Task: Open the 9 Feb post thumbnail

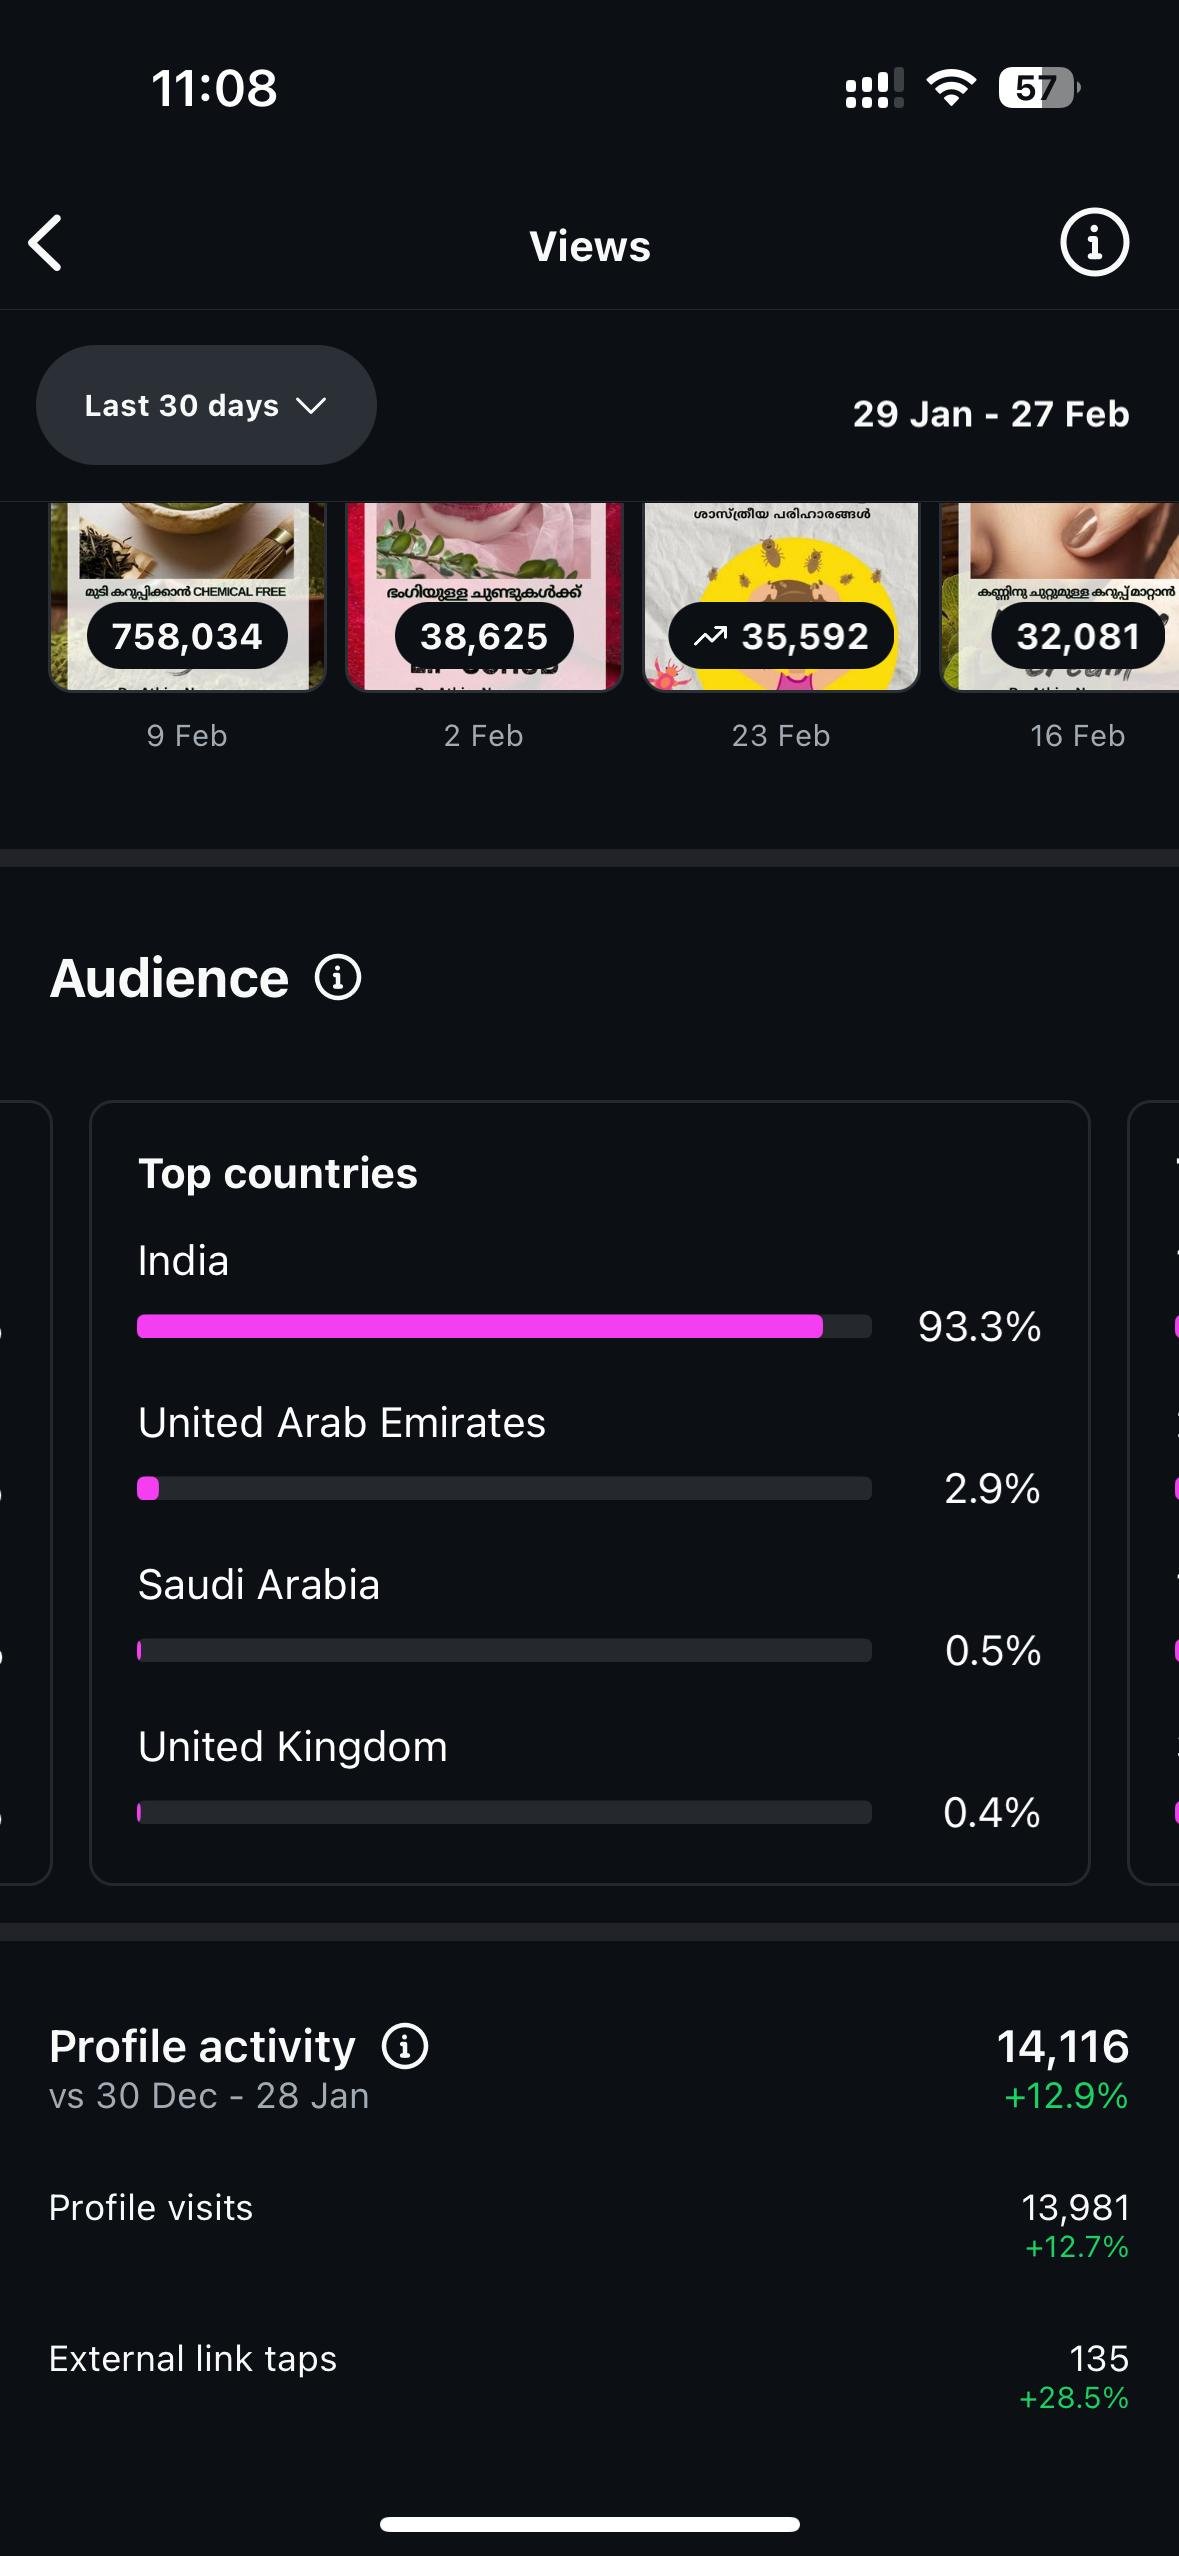Action: pos(187,596)
